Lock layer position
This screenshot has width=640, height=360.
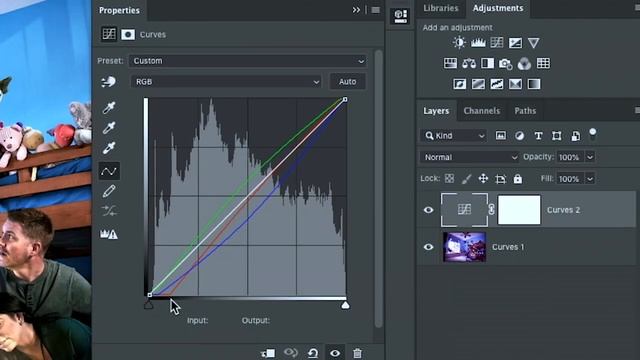click(483, 178)
